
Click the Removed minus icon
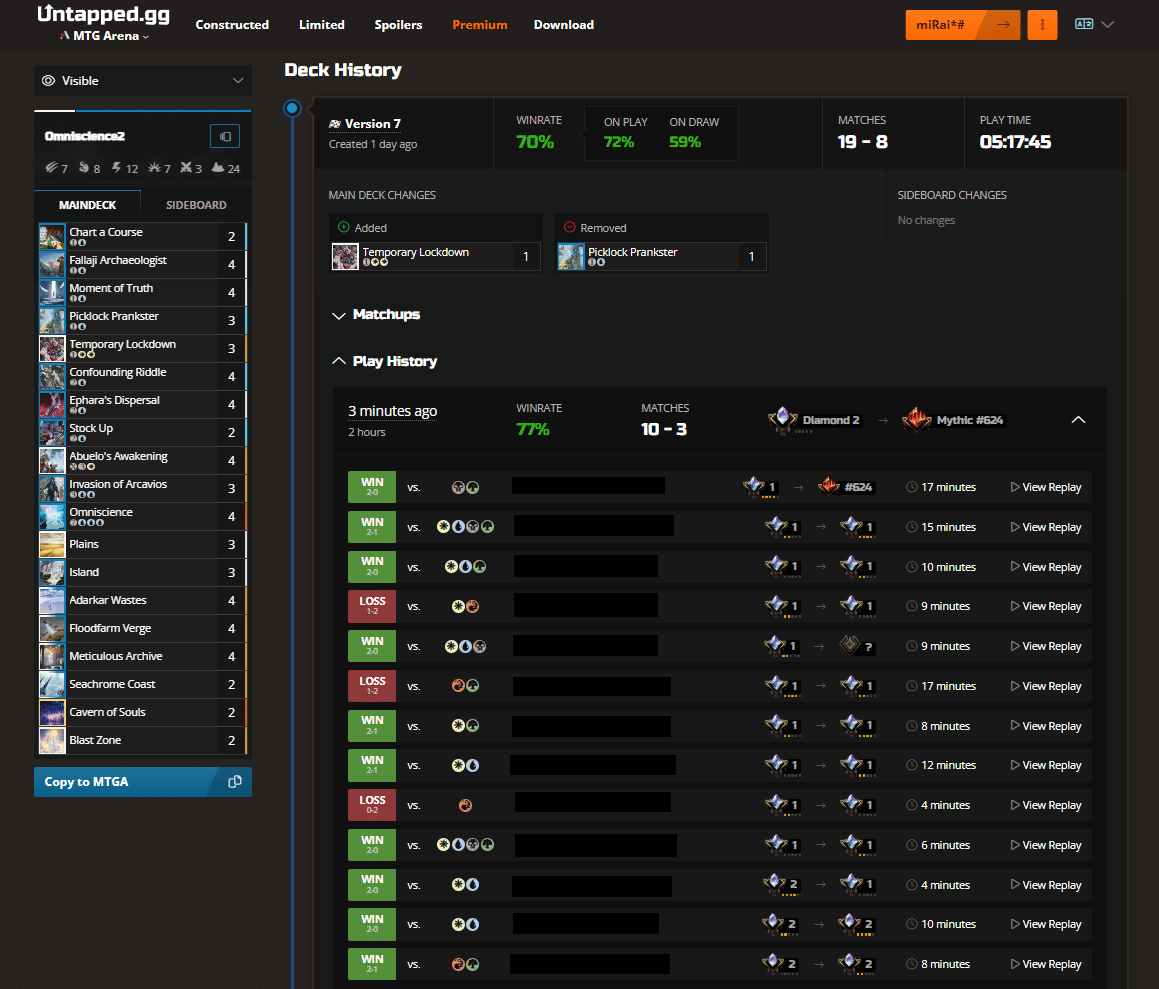pyautogui.click(x=570, y=228)
